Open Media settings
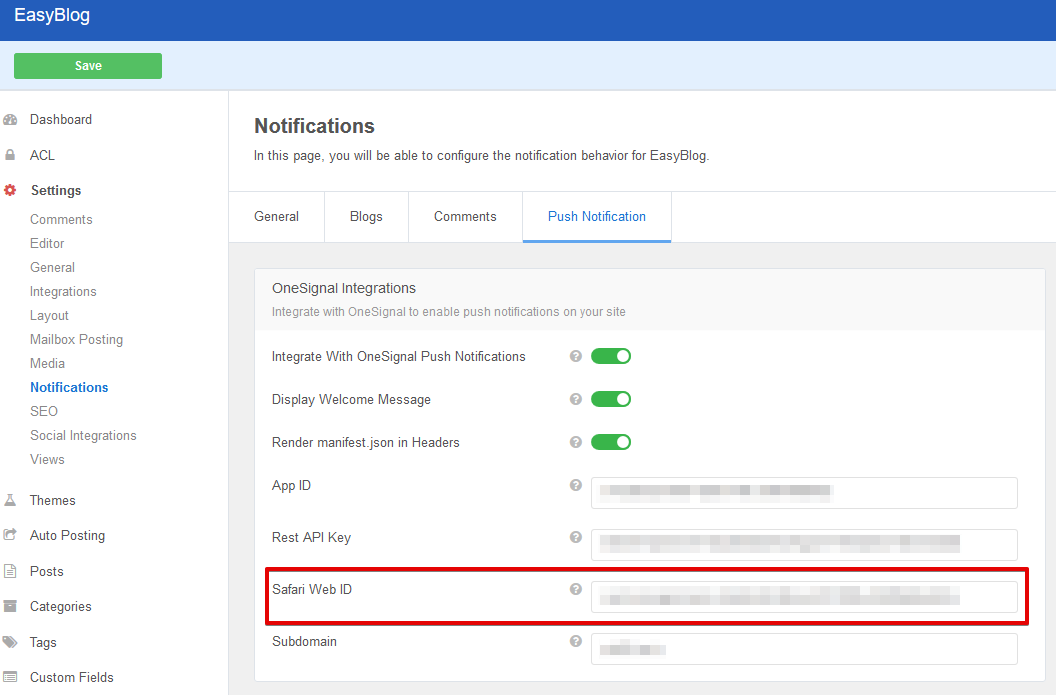The width and height of the screenshot is (1056, 695). pos(48,364)
